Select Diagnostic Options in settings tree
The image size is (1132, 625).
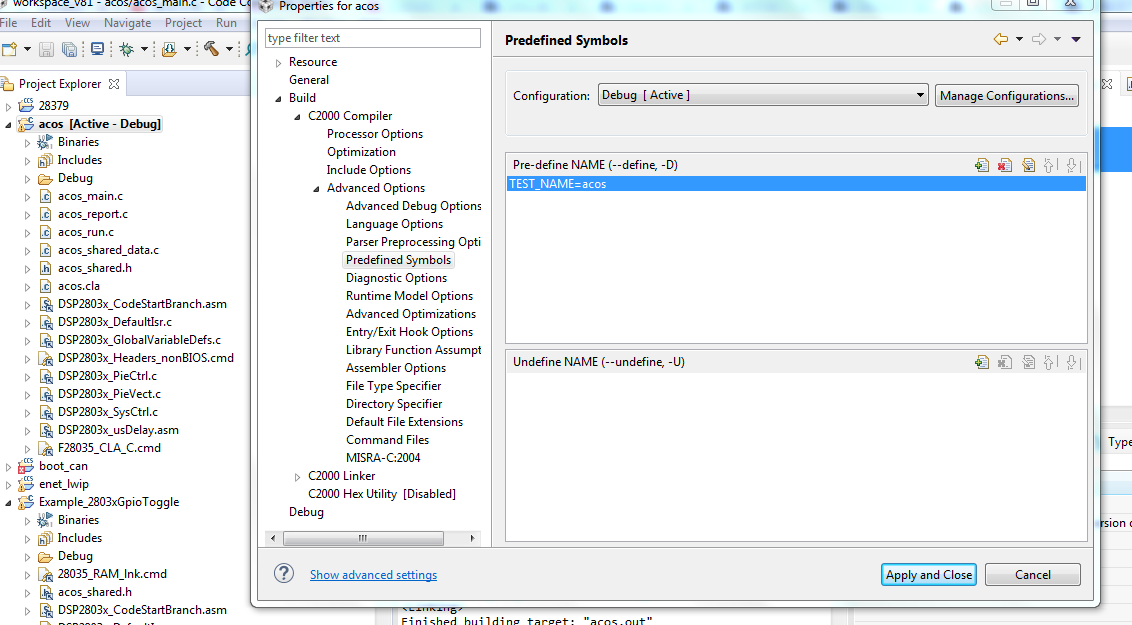(396, 278)
